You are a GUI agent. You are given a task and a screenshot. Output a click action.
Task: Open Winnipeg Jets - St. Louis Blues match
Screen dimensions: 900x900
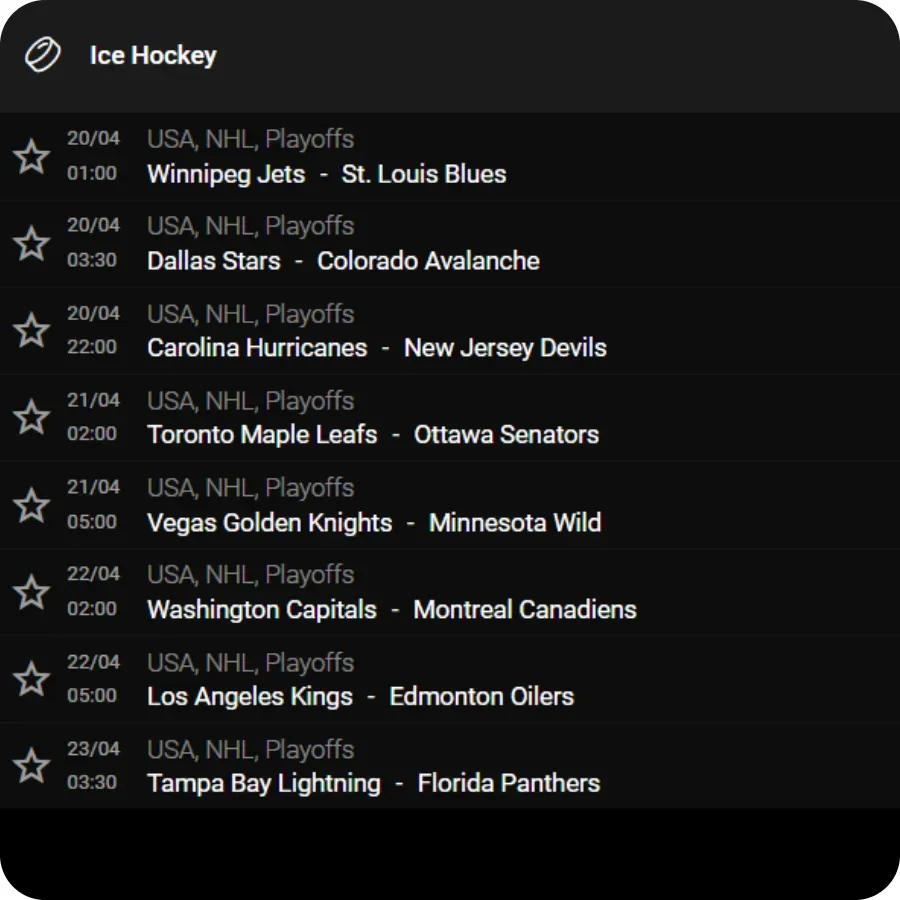pyautogui.click(x=450, y=157)
